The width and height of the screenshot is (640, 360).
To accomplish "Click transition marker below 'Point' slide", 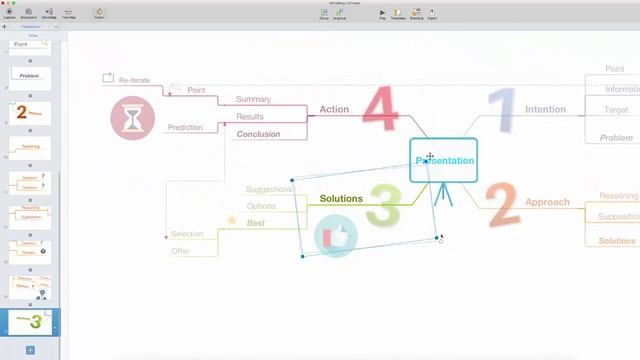I will [30, 61].
